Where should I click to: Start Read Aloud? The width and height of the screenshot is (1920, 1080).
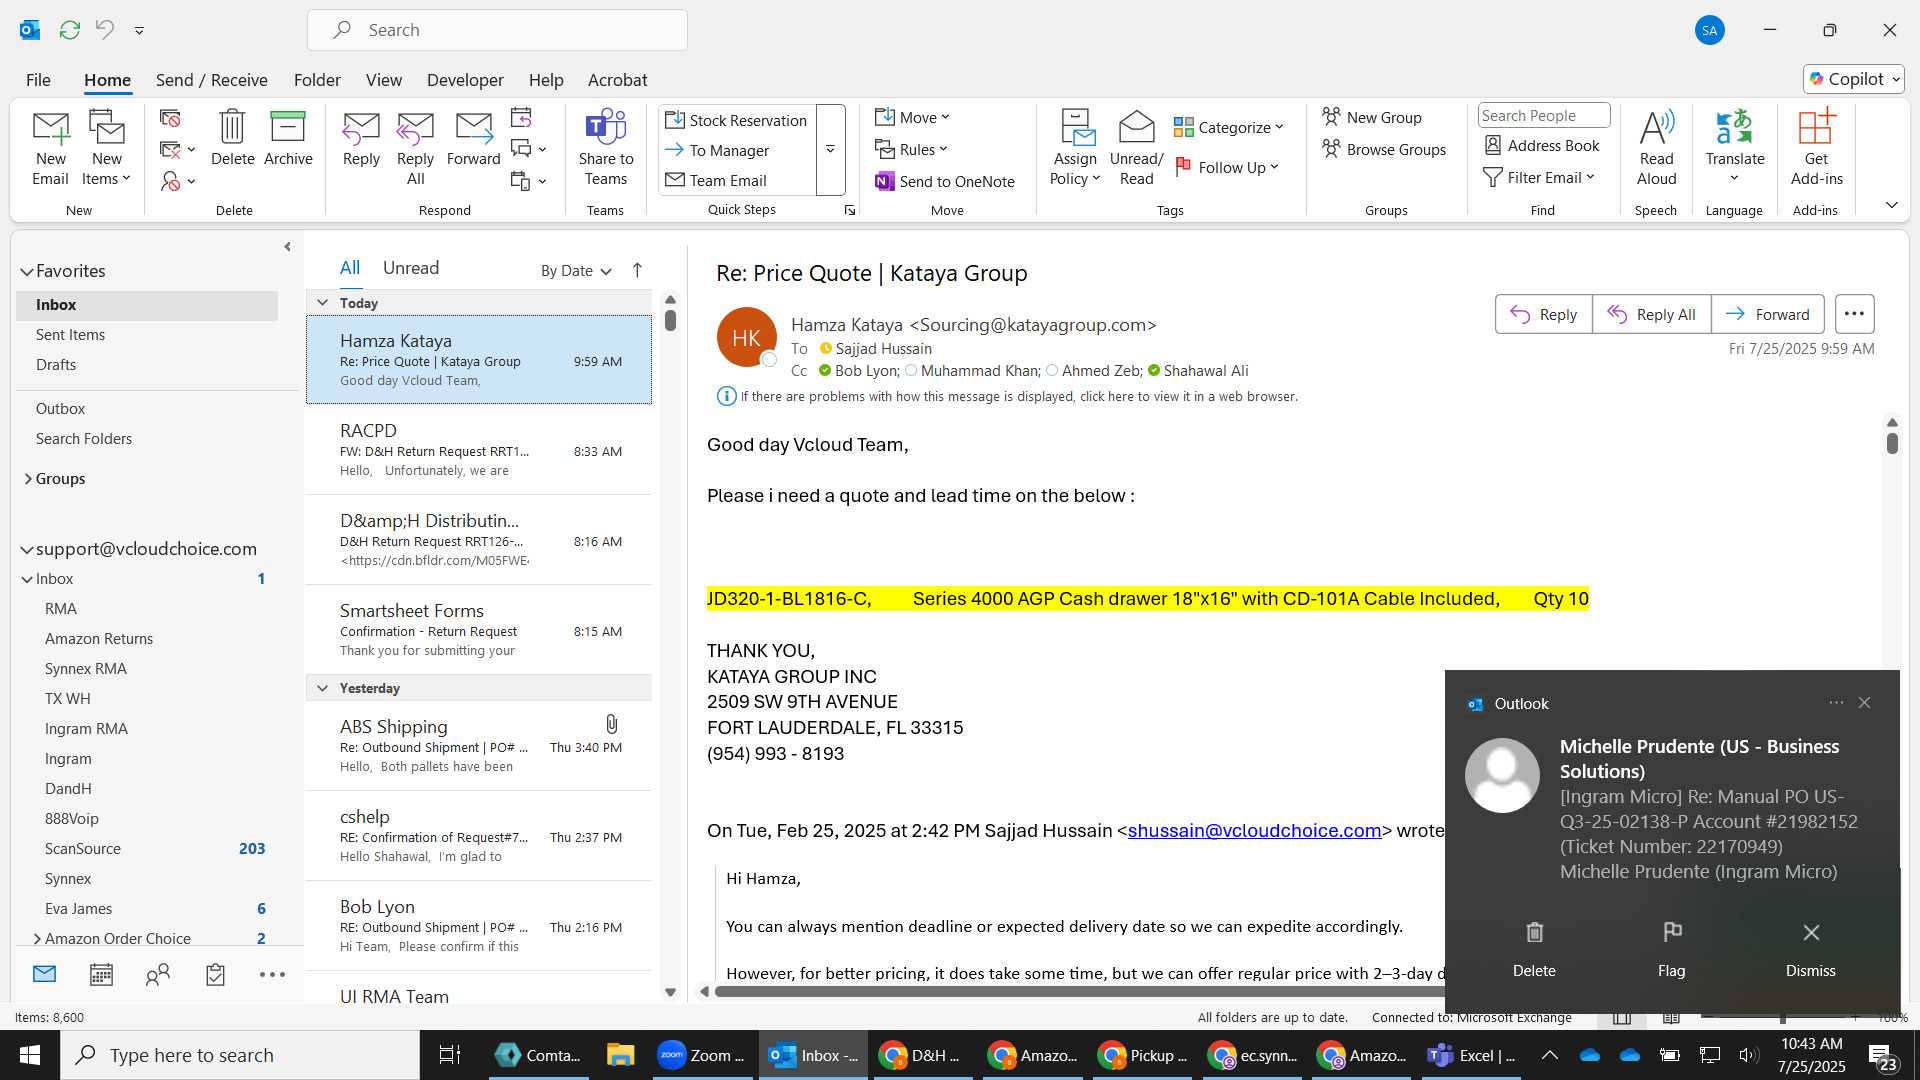1656,148
